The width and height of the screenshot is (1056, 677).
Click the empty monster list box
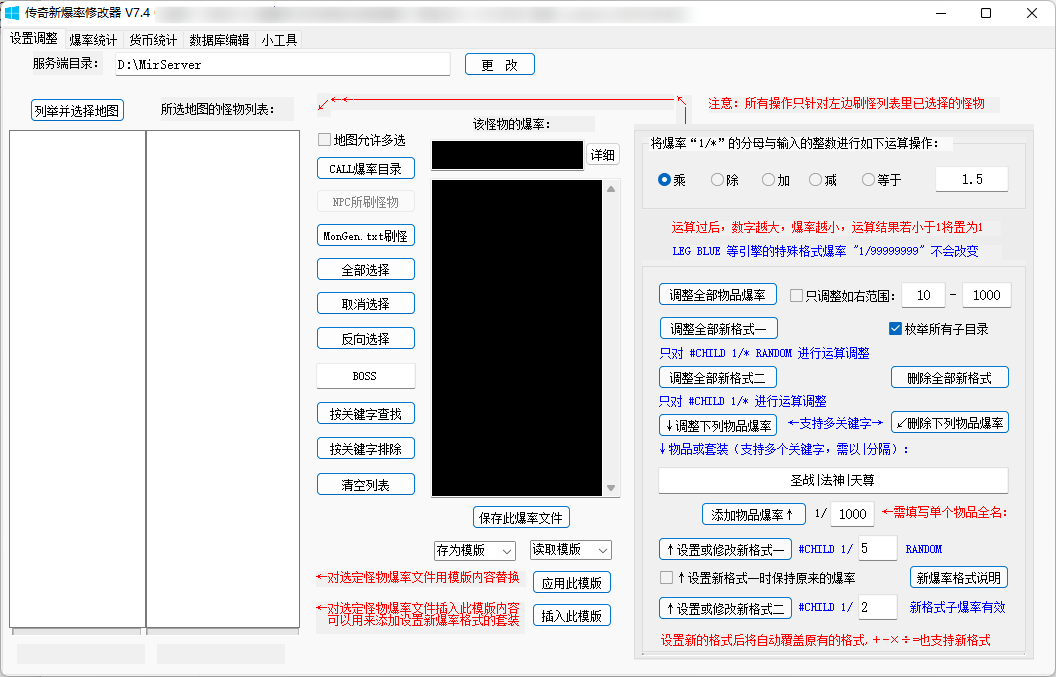point(223,379)
